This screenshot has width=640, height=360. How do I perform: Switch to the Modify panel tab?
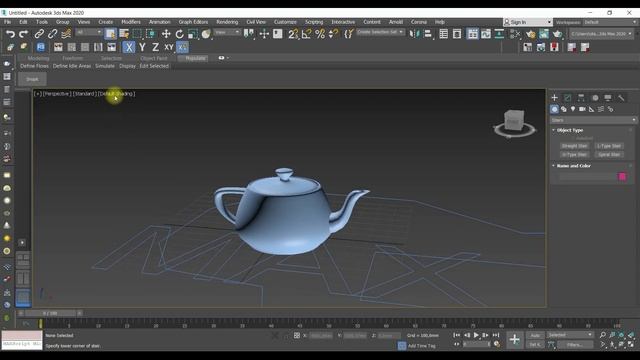(x=568, y=98)
